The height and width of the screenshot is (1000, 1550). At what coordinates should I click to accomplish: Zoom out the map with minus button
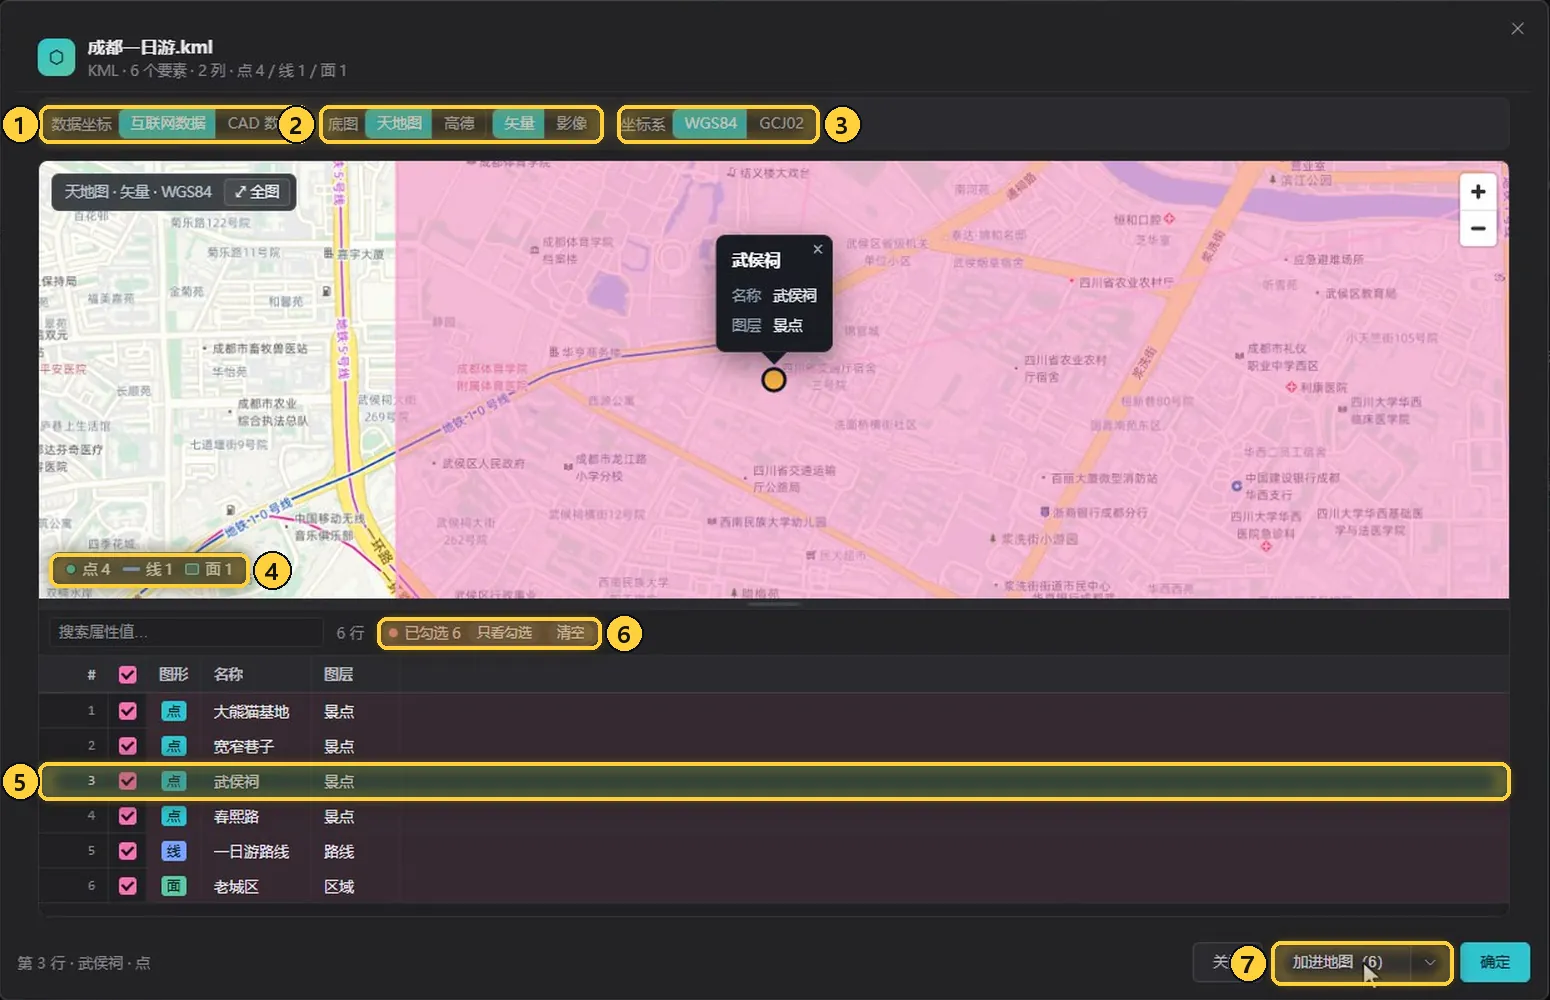[x=1478, y=229]
